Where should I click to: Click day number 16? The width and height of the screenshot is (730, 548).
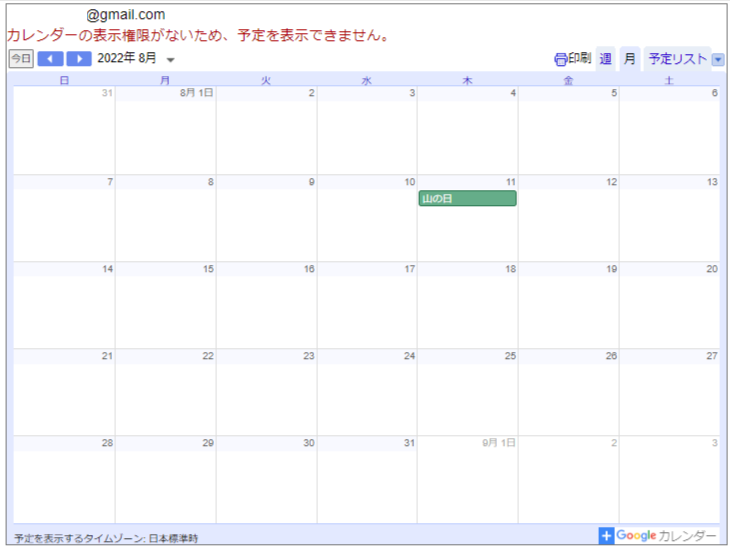pos(309,269)
